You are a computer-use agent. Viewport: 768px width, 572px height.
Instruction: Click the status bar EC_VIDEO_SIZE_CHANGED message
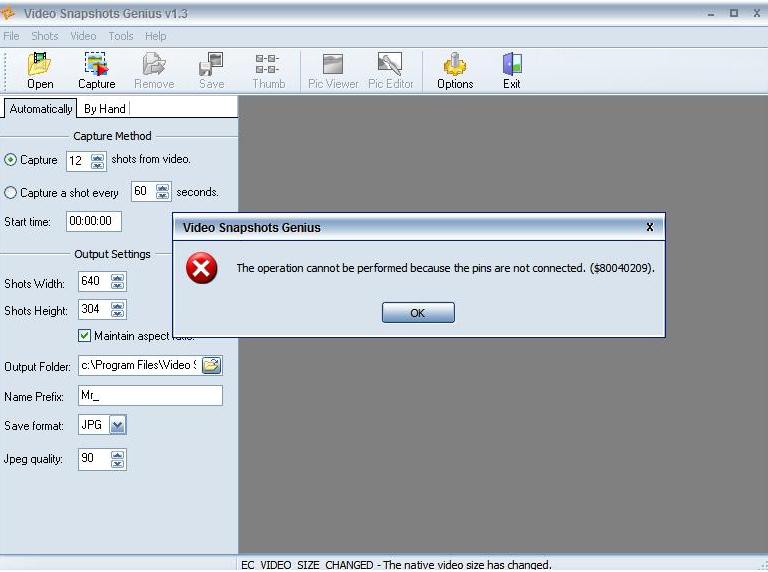[396, 565]
